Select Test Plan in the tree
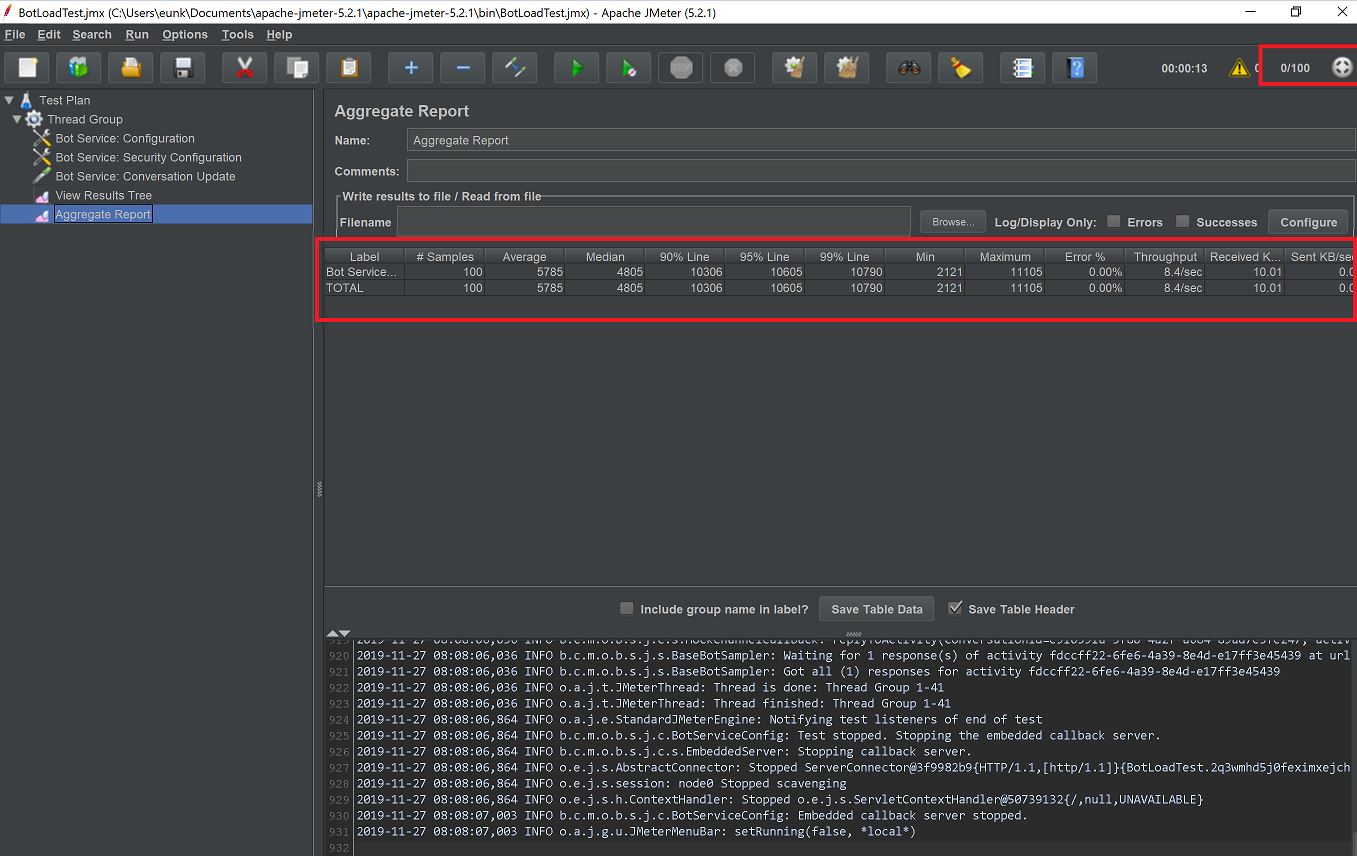 65,100
